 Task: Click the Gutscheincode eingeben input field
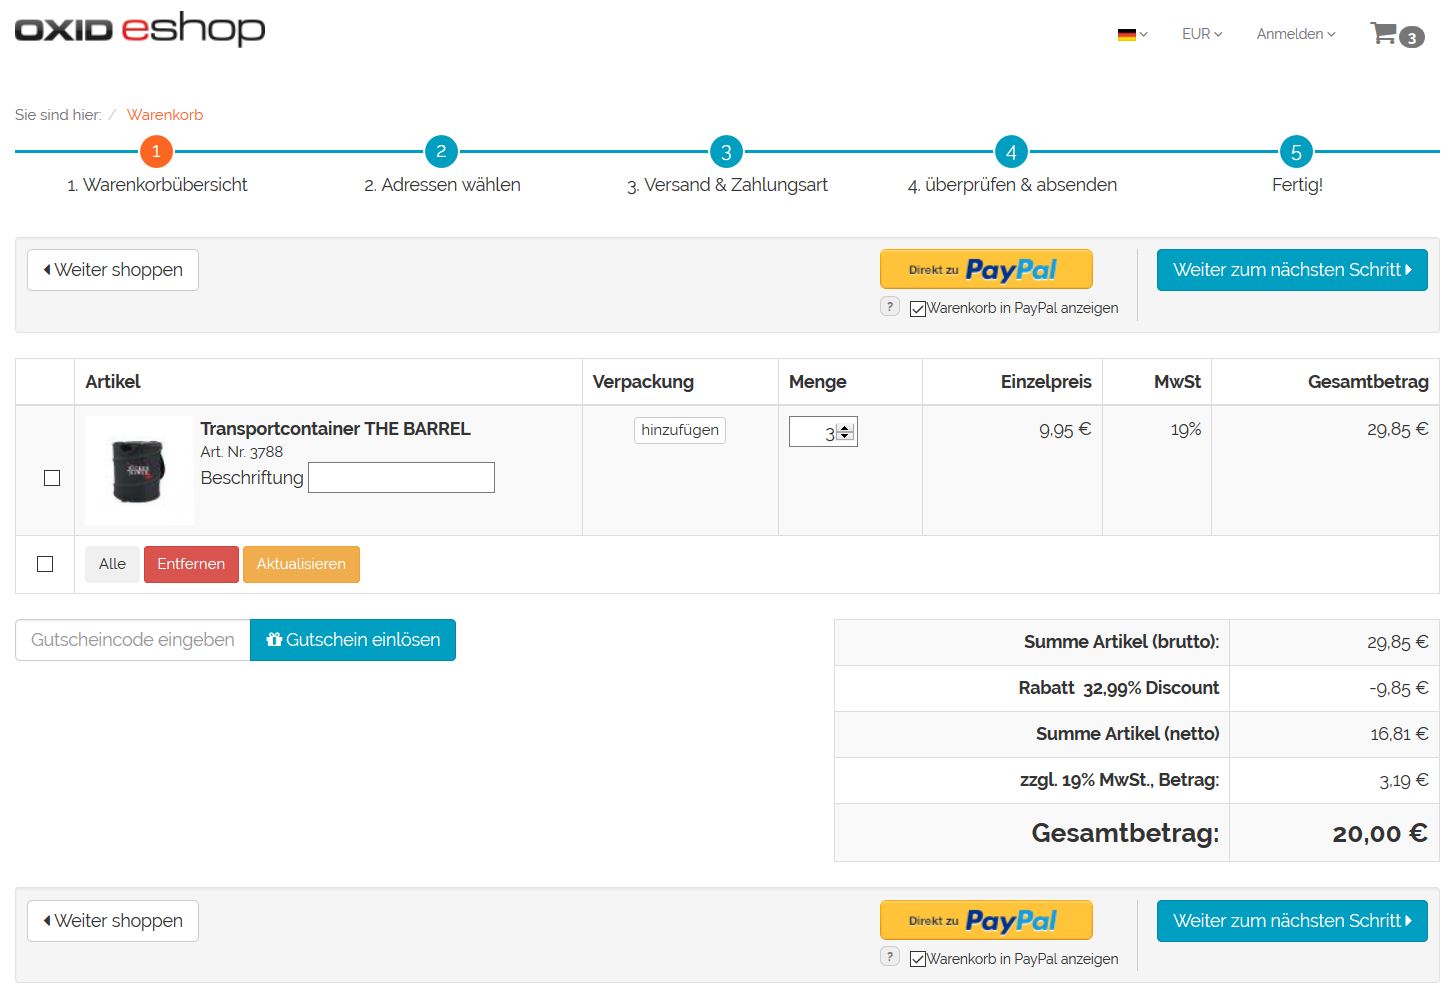[133, 640]
